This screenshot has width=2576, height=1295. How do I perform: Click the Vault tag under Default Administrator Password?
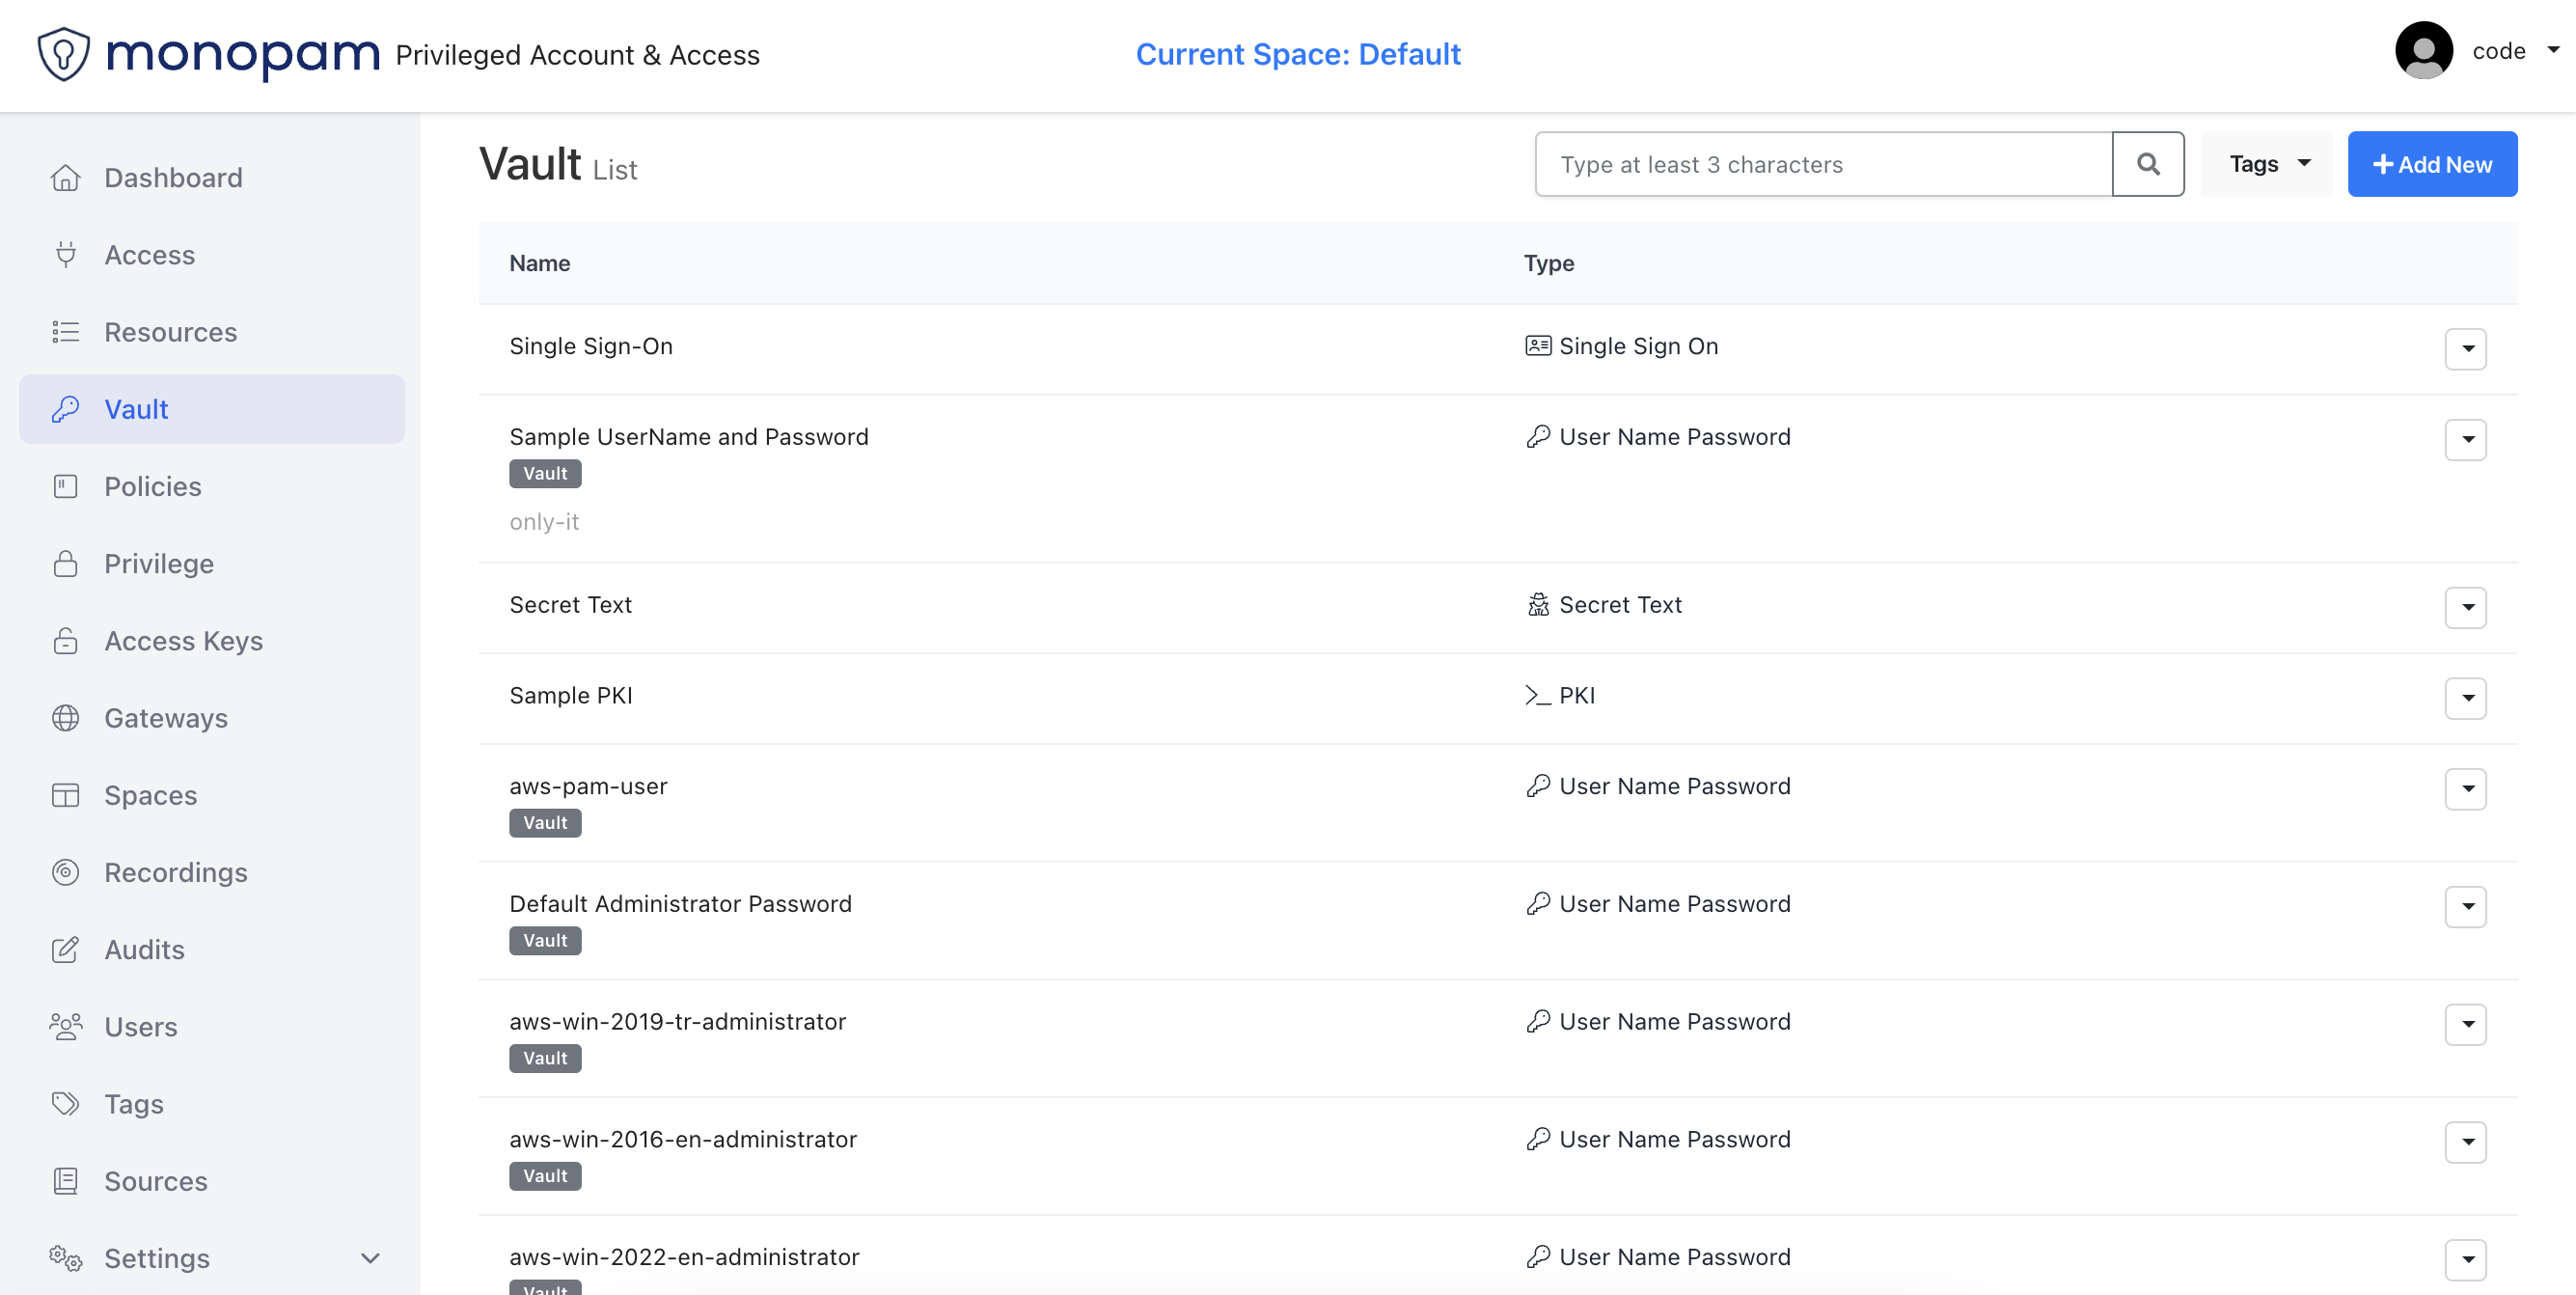tap(545, 940)
